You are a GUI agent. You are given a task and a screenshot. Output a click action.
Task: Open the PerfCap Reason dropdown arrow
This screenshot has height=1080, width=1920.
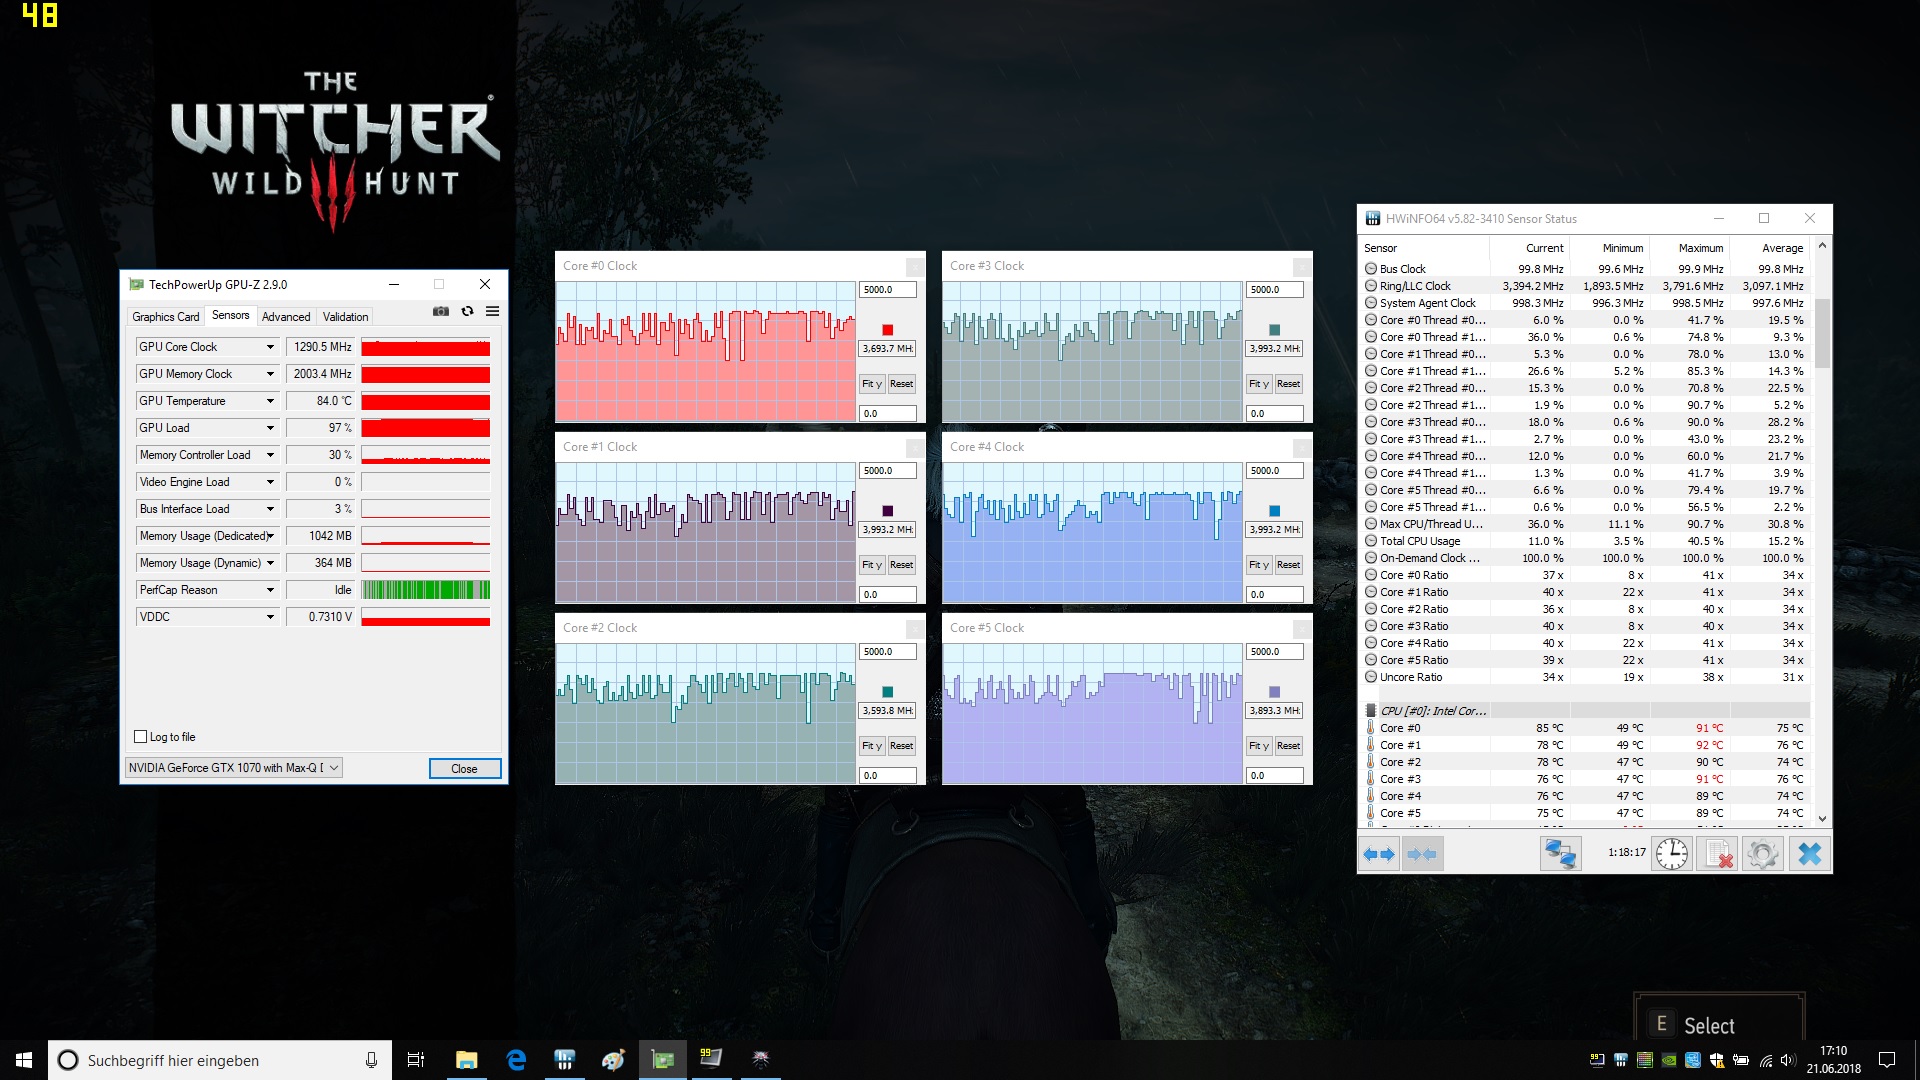(x=270, y=590)
